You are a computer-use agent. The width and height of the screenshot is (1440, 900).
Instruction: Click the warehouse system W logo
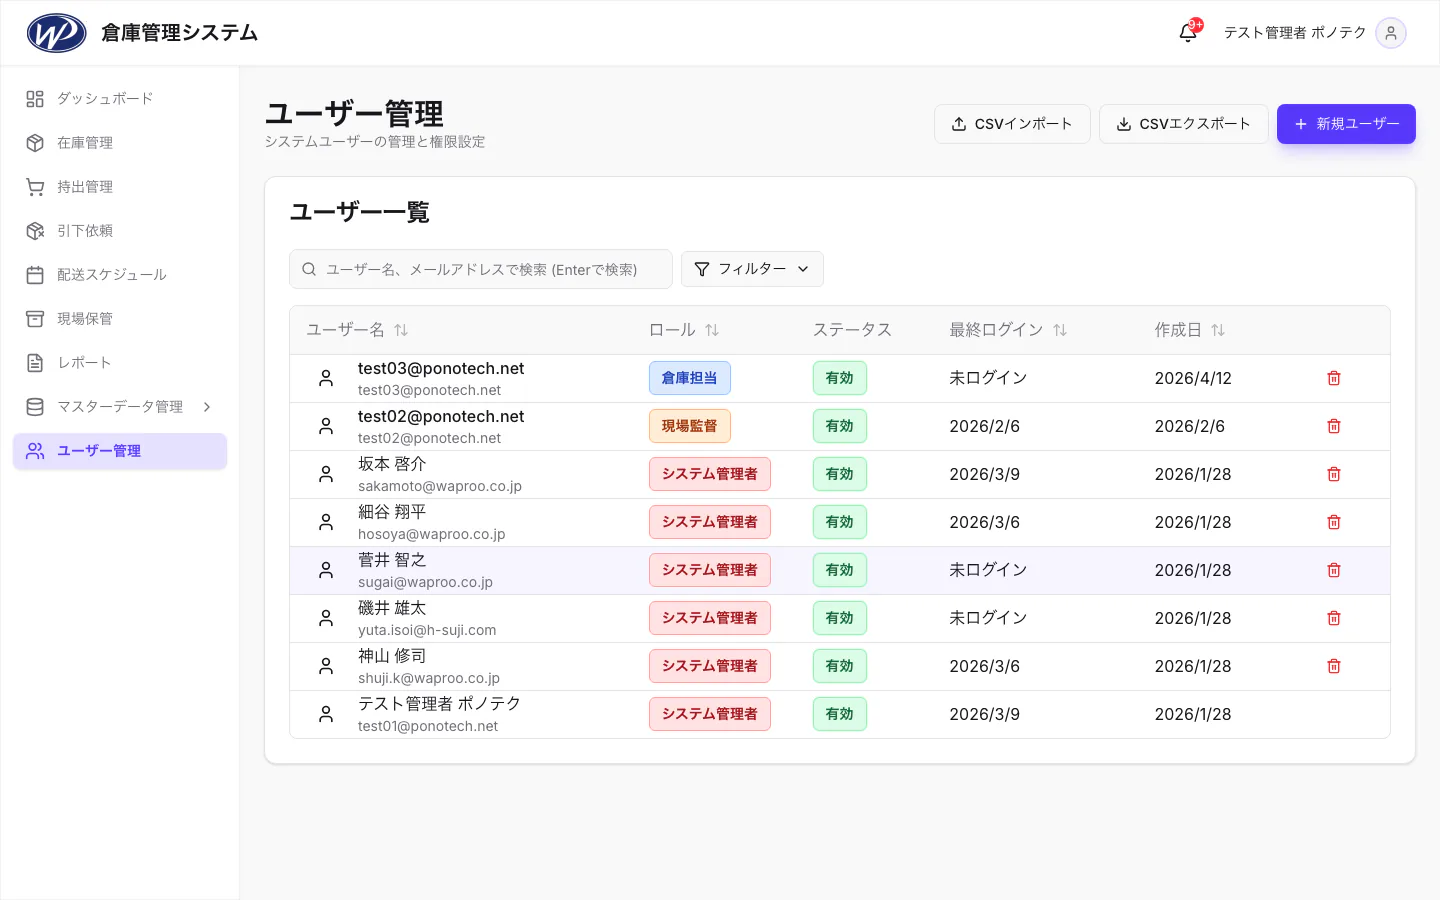57,33
